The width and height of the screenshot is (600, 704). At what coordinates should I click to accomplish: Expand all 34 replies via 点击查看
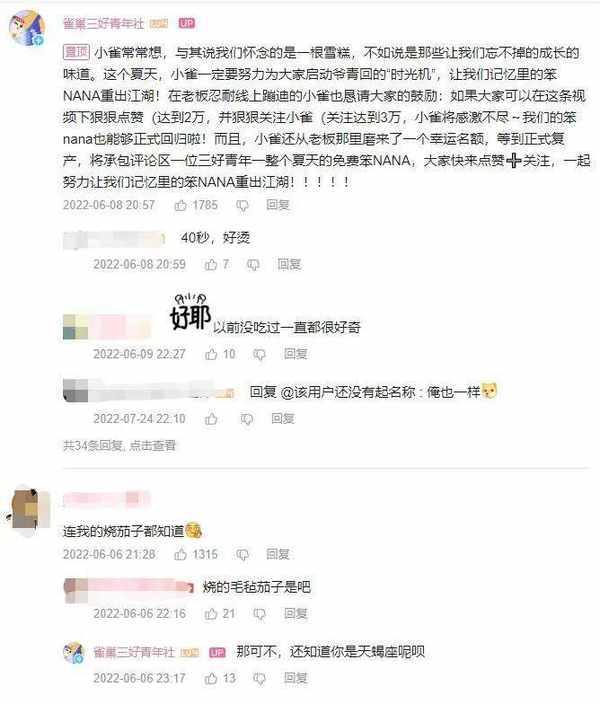[x=152, y=445]
